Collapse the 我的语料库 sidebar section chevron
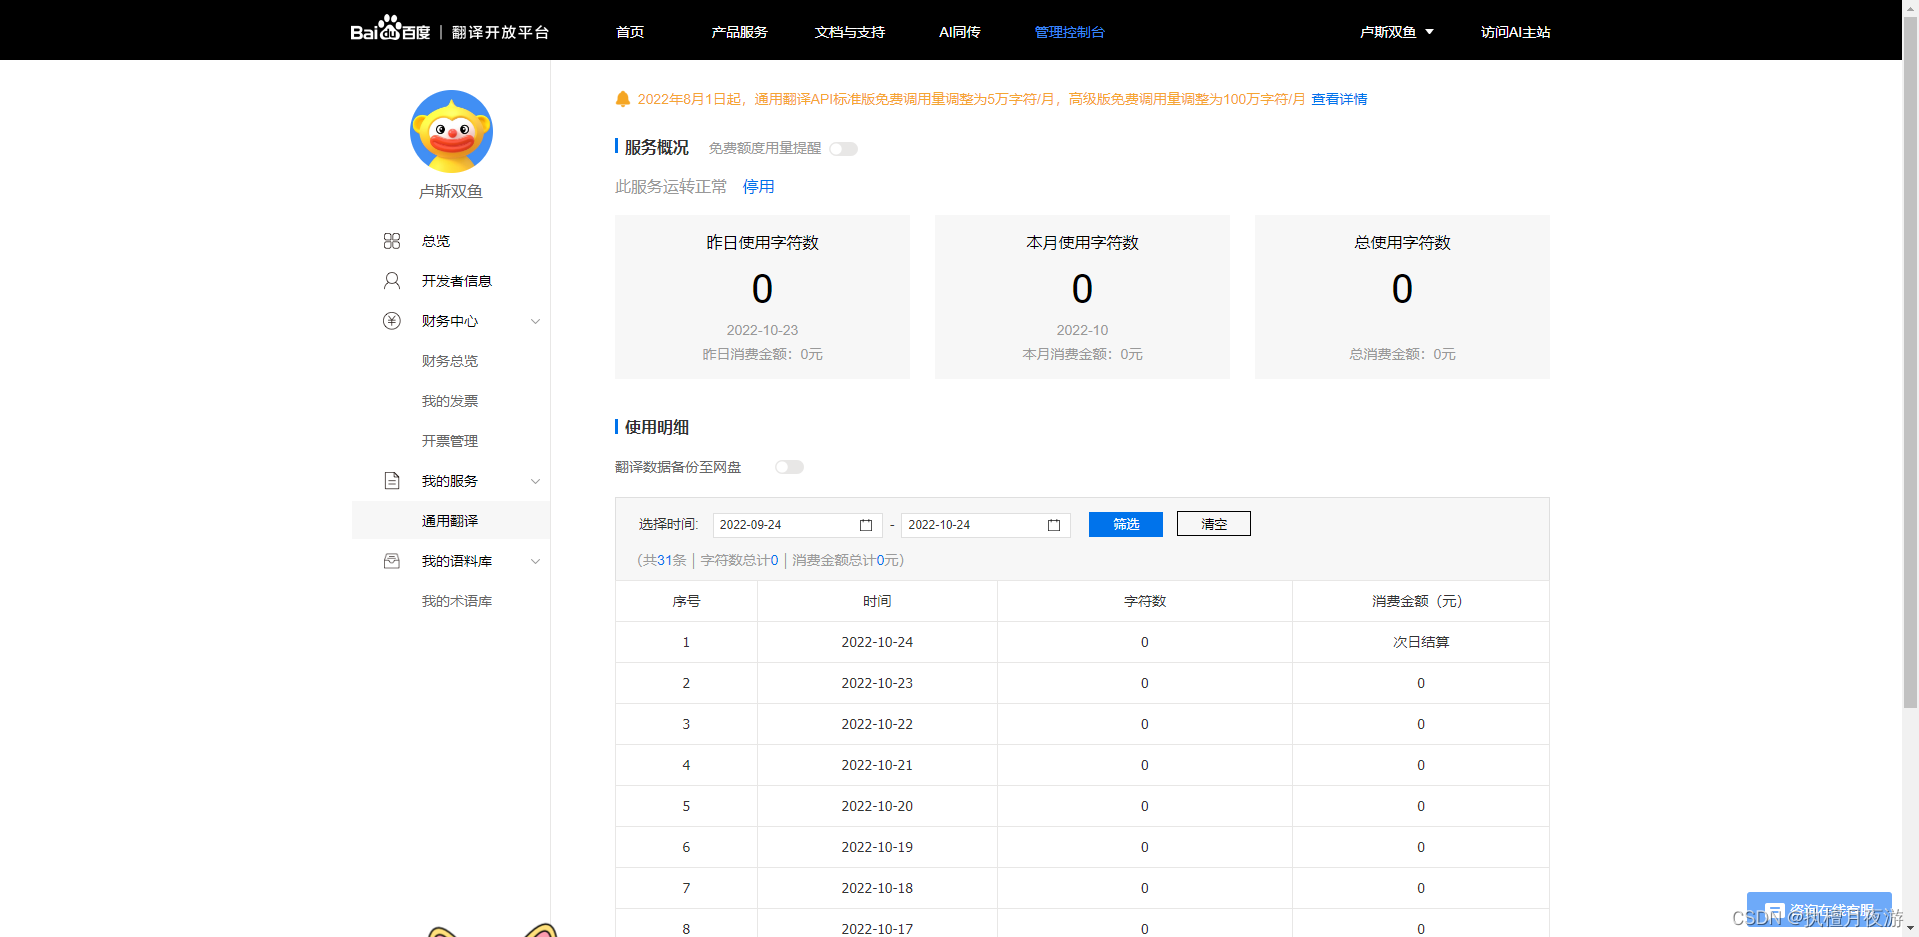This screenshot has height=937, width=1919. point(535,561)
